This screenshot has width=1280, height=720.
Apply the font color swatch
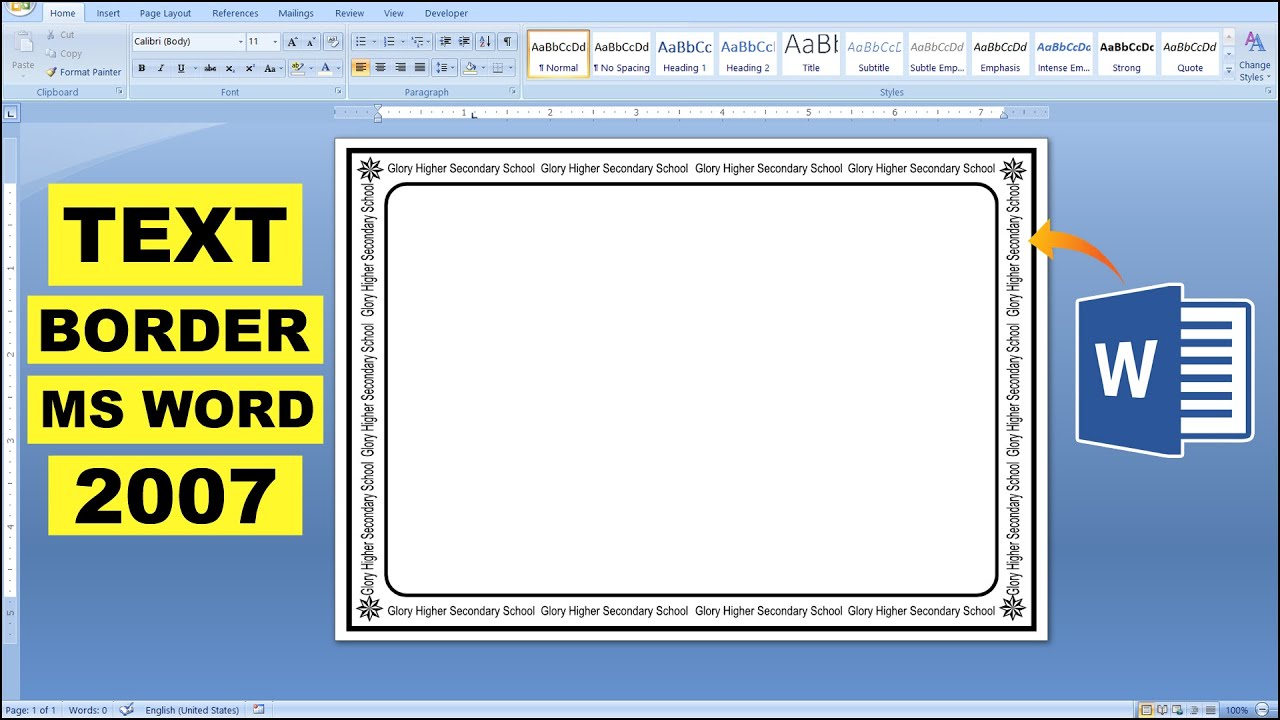325,68
